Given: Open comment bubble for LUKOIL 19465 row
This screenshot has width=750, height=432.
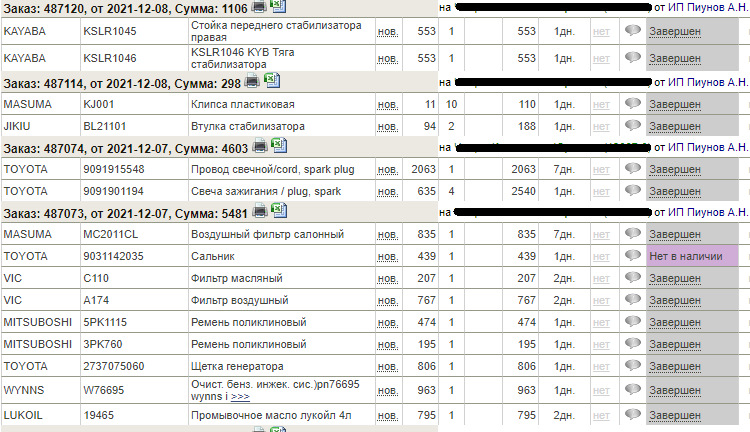Looking at the screenshot, I should [x=632, y=414].
